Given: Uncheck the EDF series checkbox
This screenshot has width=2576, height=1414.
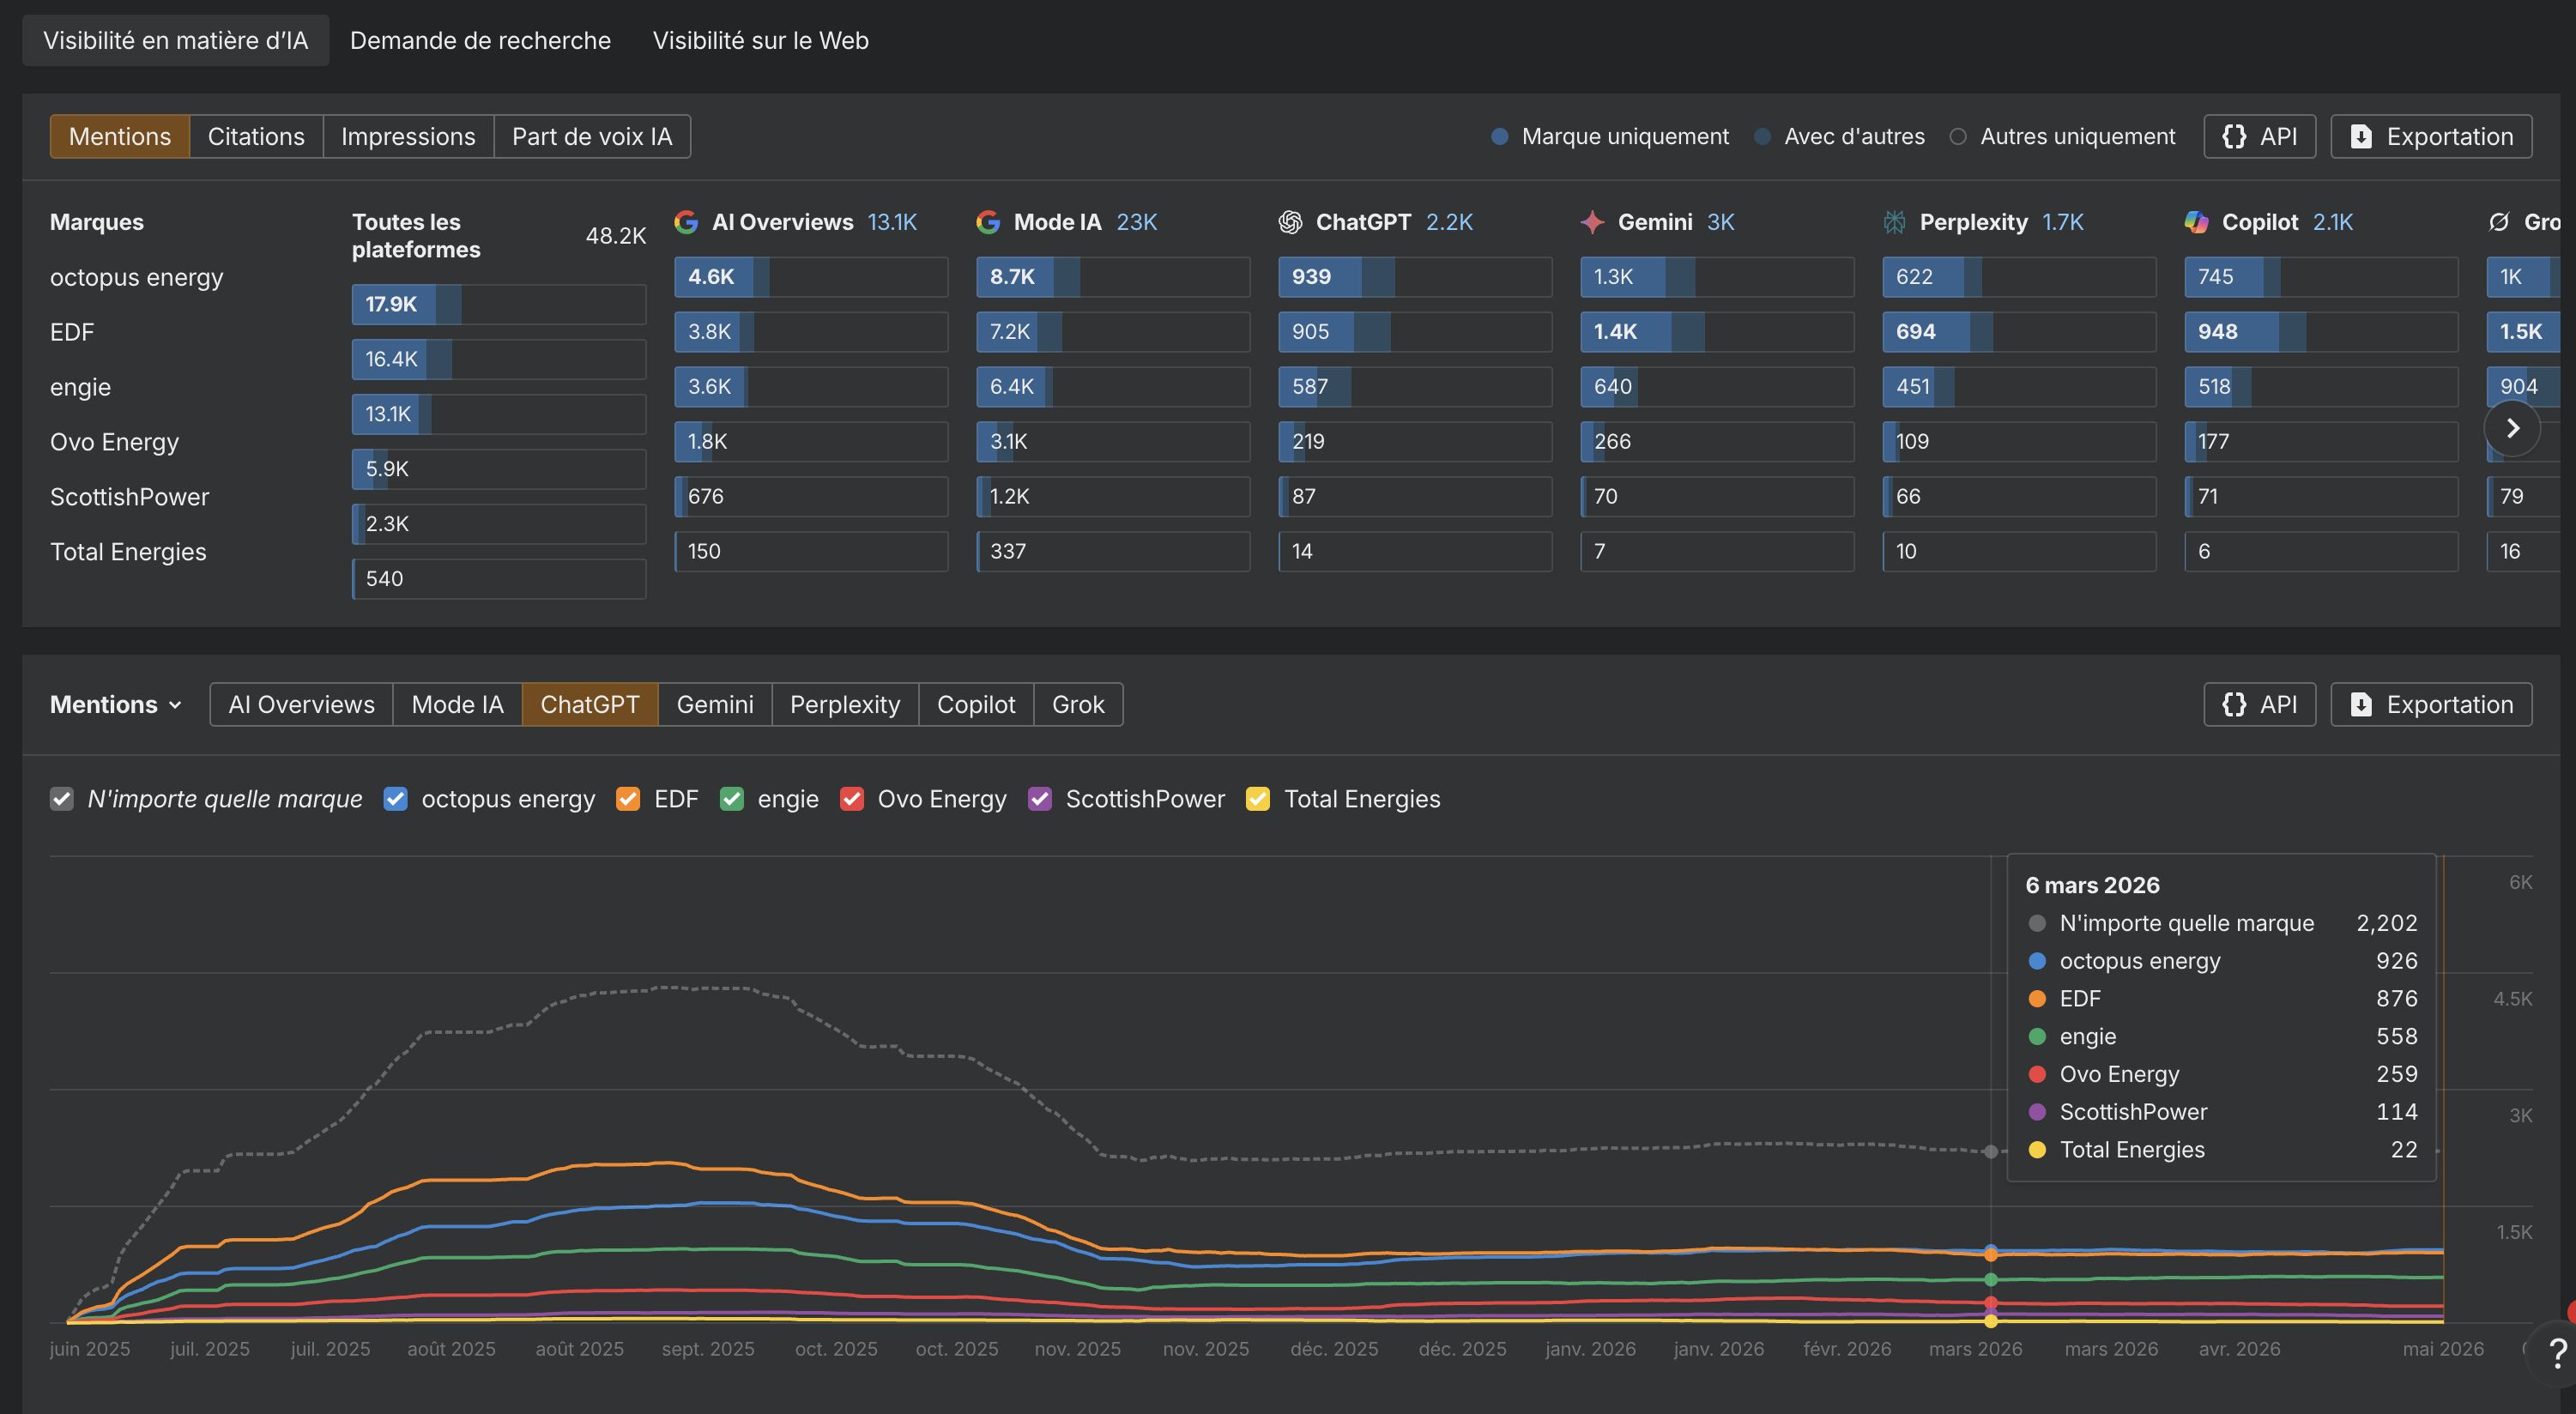Looking at the screenshot, I should tap(628, 799).
